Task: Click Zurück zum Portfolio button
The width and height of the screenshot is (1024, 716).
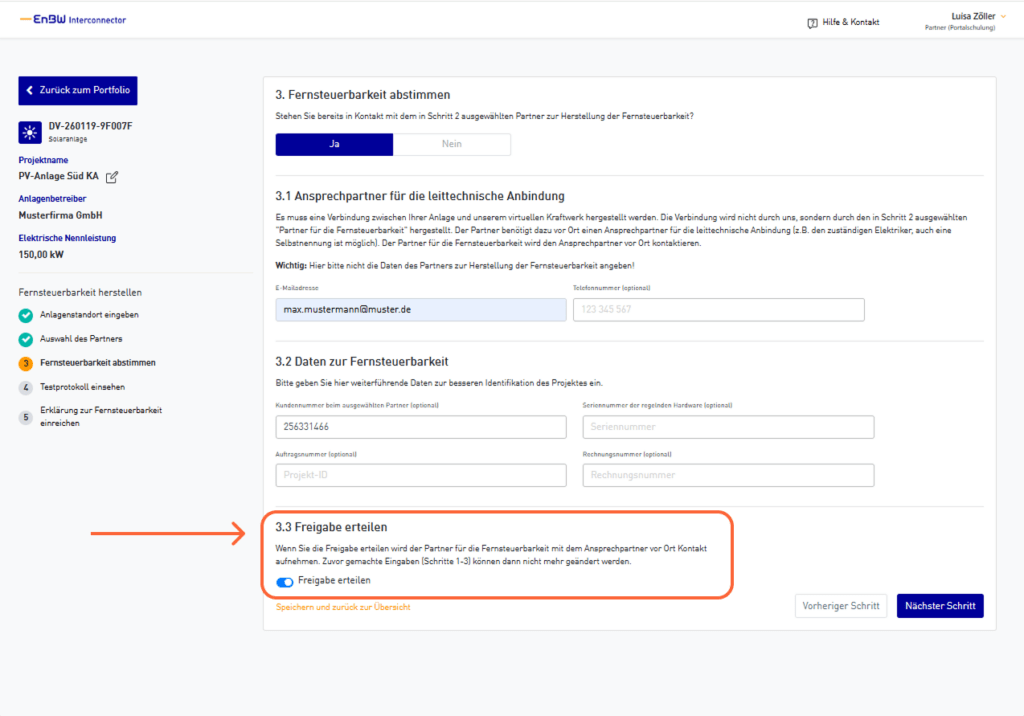Action: tap(78, 90)
